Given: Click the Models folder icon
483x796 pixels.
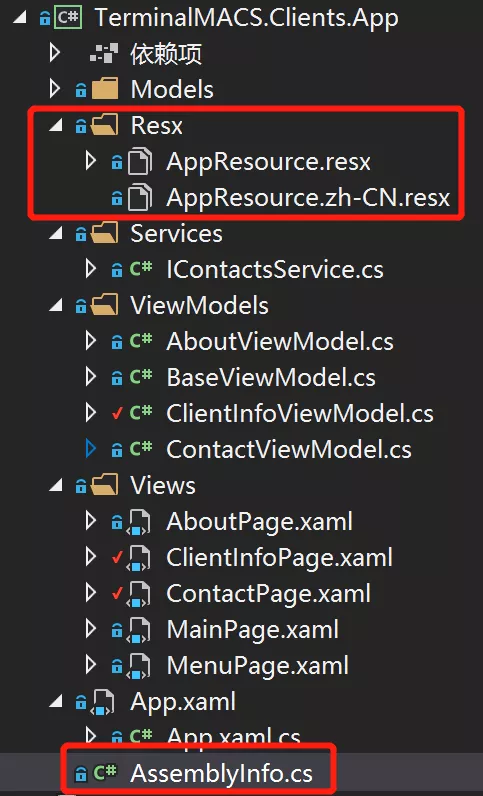Looking at the screenshot, I should (104, 89).
